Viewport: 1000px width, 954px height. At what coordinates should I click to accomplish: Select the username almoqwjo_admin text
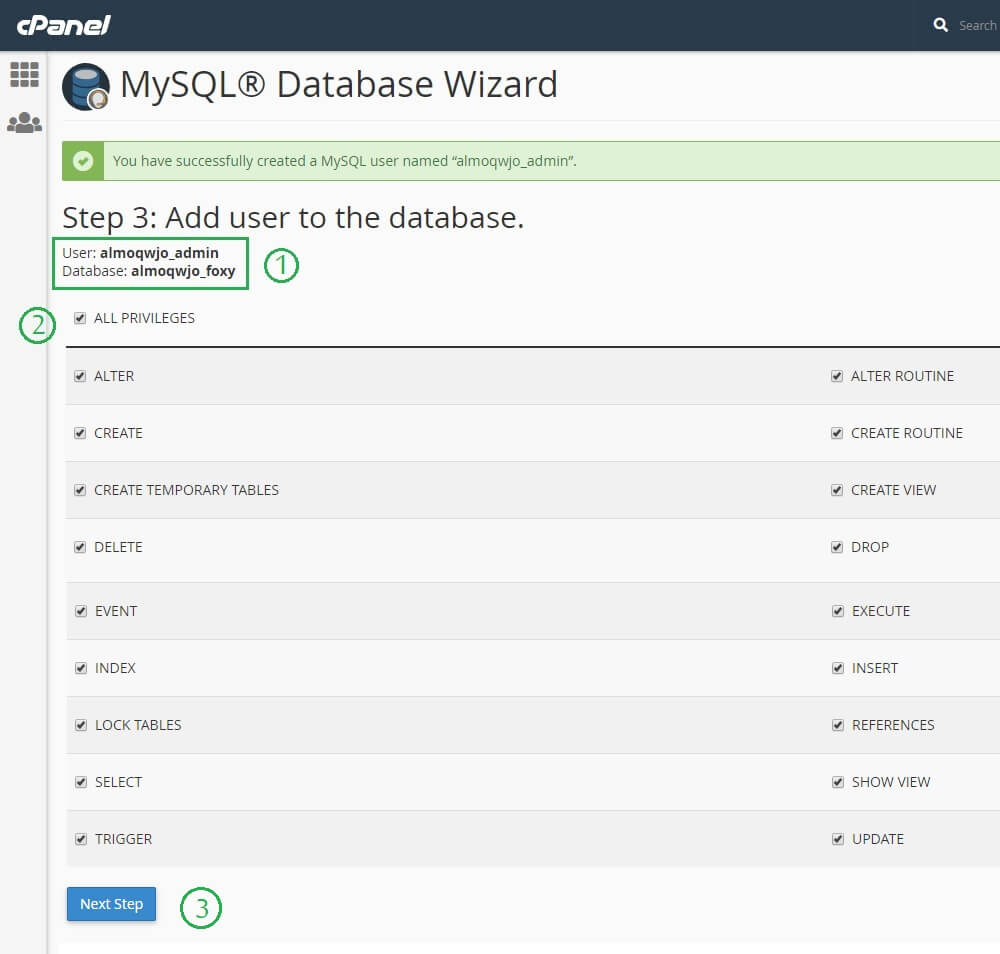click(159, 253)
